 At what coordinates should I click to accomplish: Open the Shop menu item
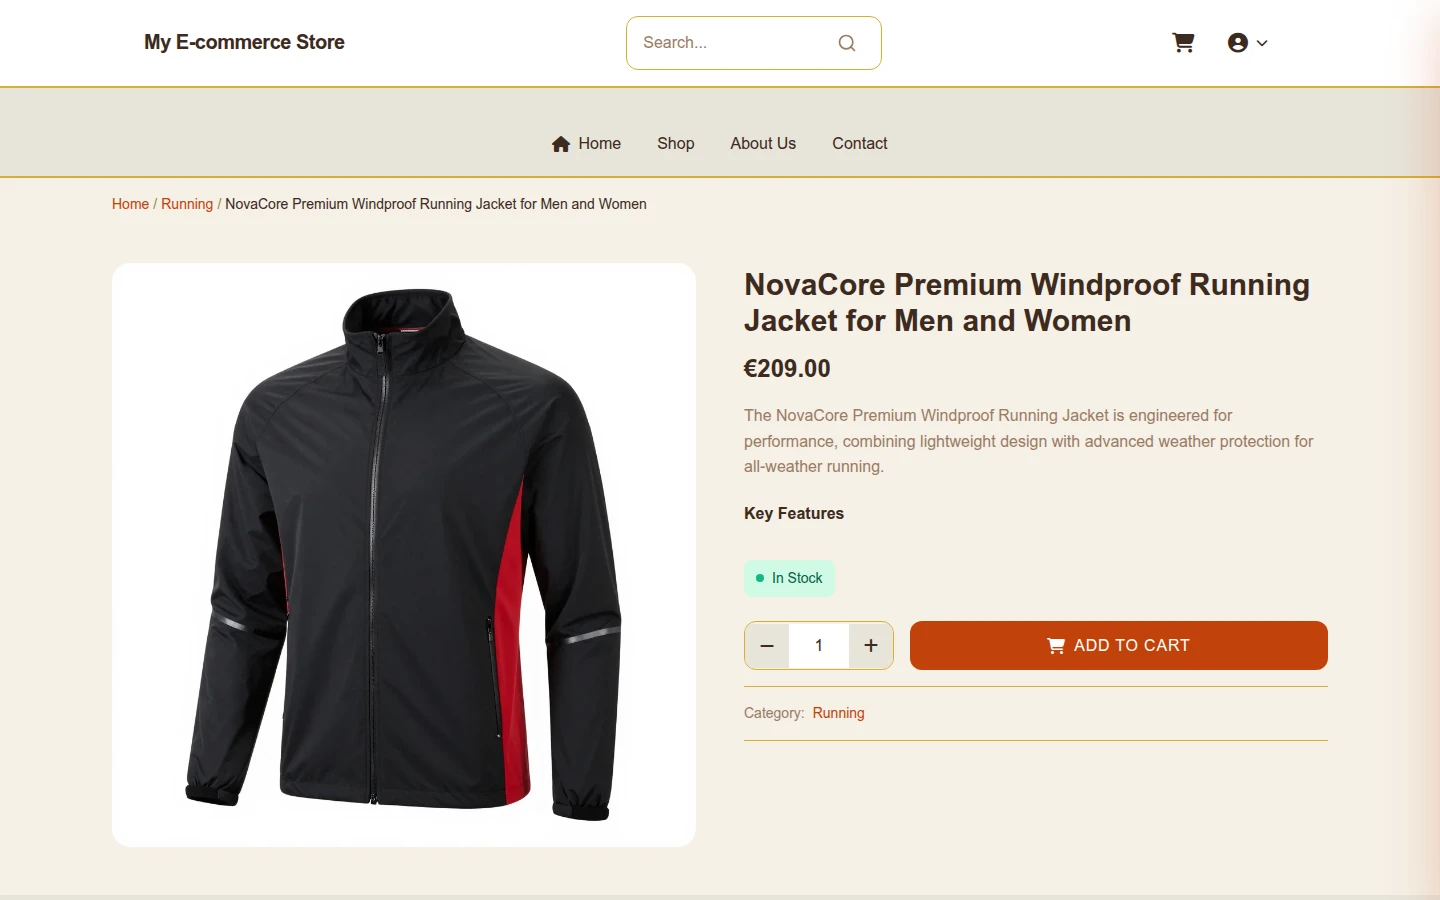coord(676,143)
